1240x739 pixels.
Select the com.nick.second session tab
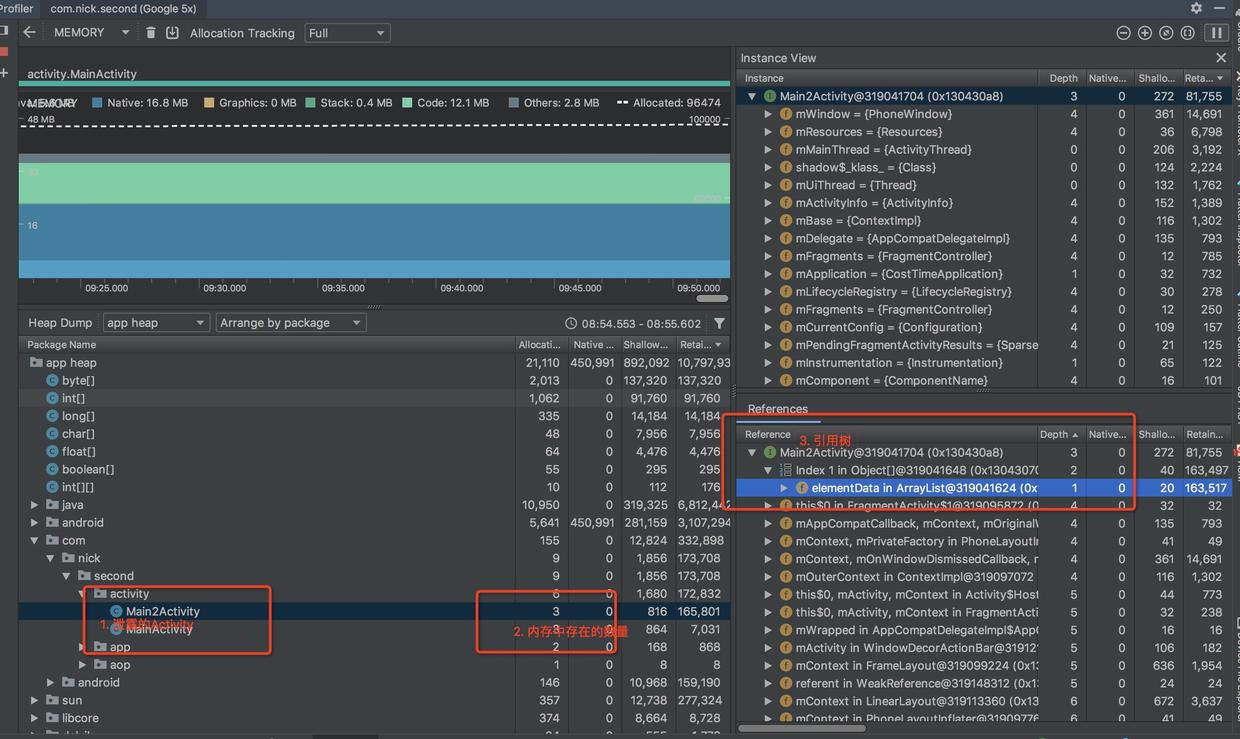(x=123, y=8)
